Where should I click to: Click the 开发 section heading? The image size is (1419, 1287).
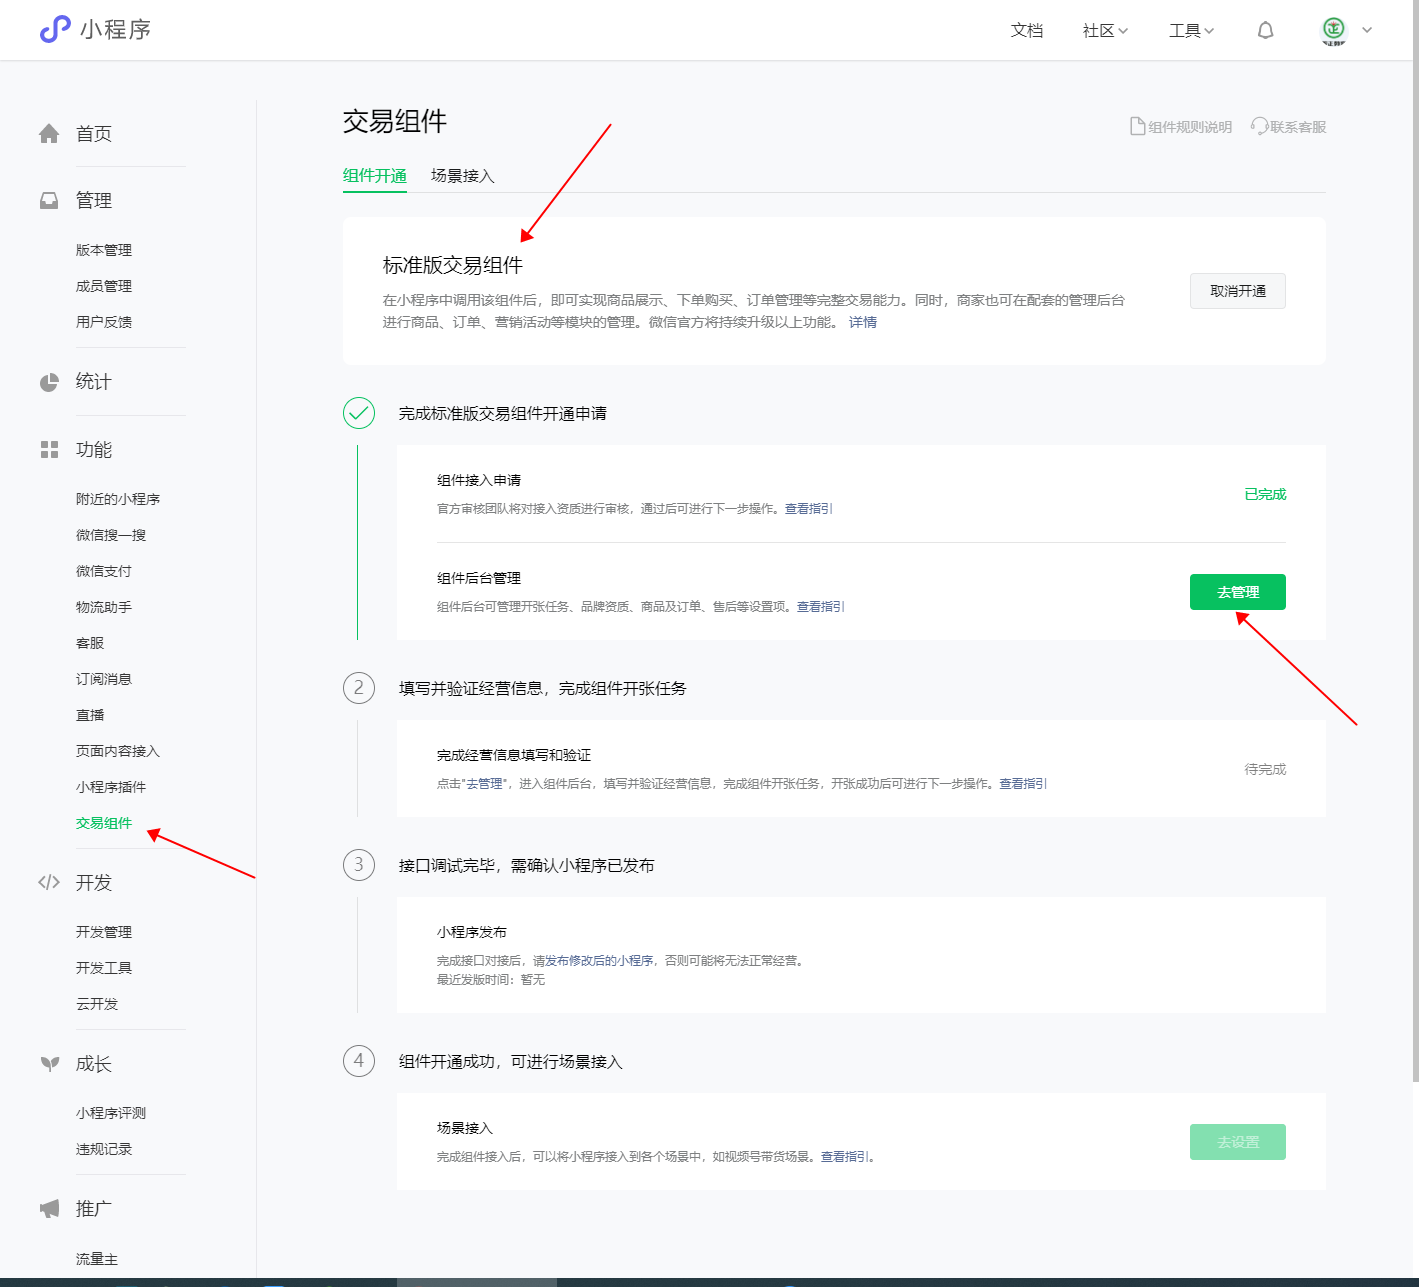94,882
